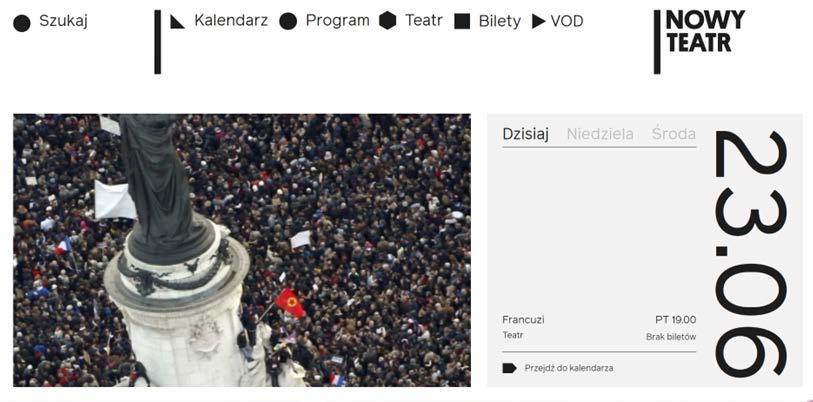
Task: Click the circle icon beside Program
Action: [x=288, y=21]
